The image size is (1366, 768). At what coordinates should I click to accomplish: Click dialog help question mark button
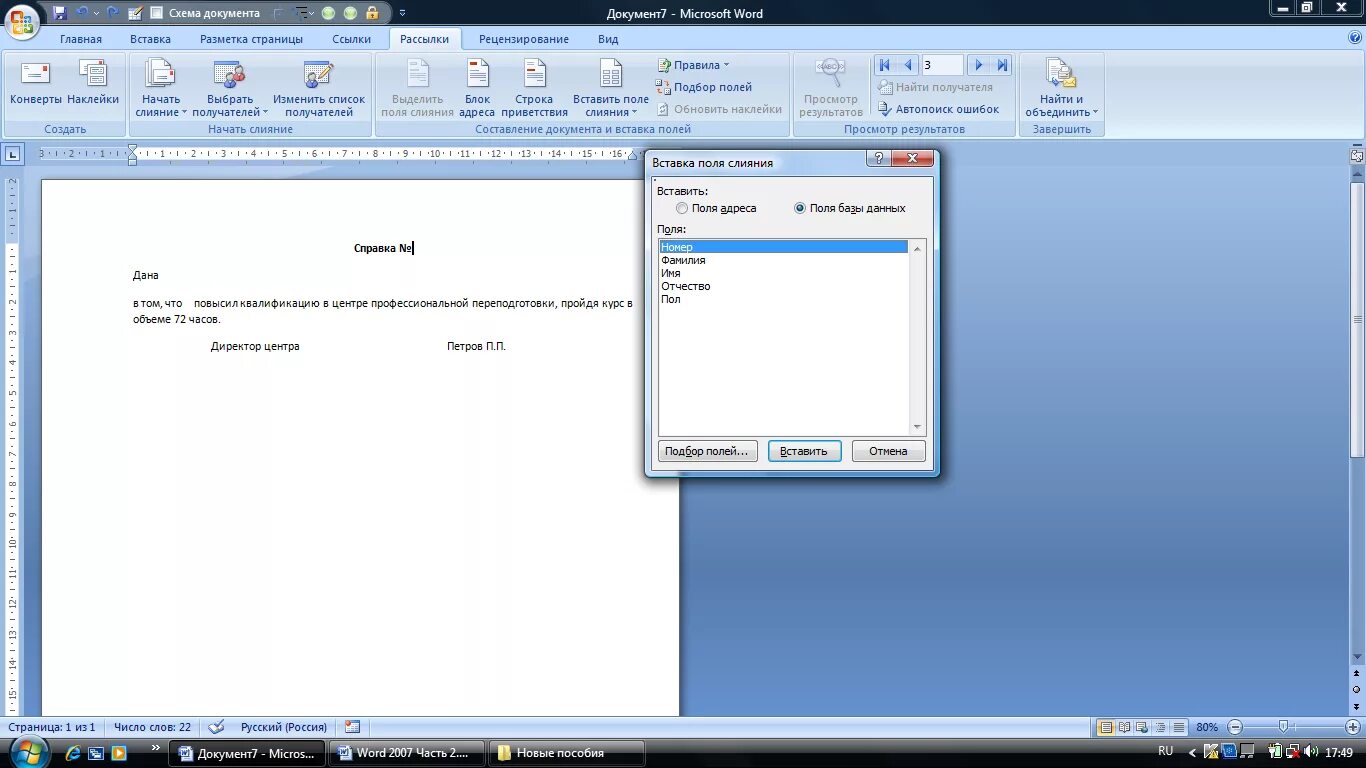click(x=879, y=159)
